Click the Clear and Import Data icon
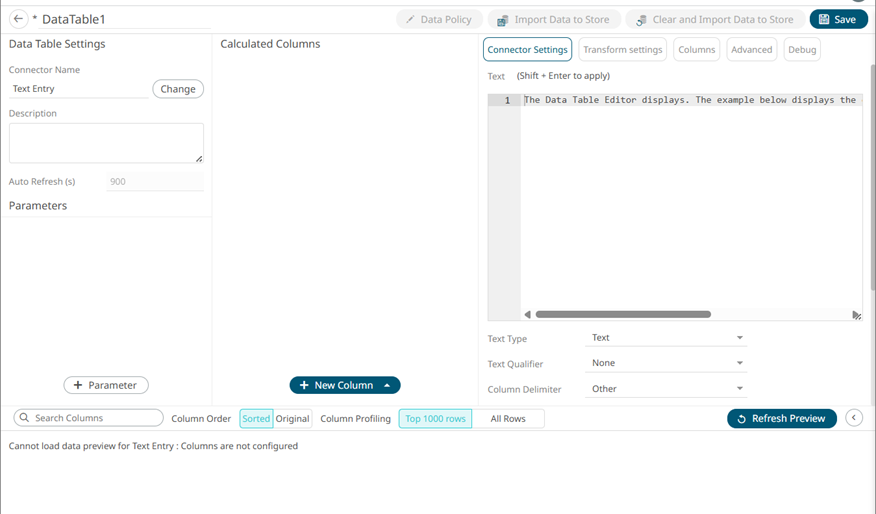 click(641, 20)
